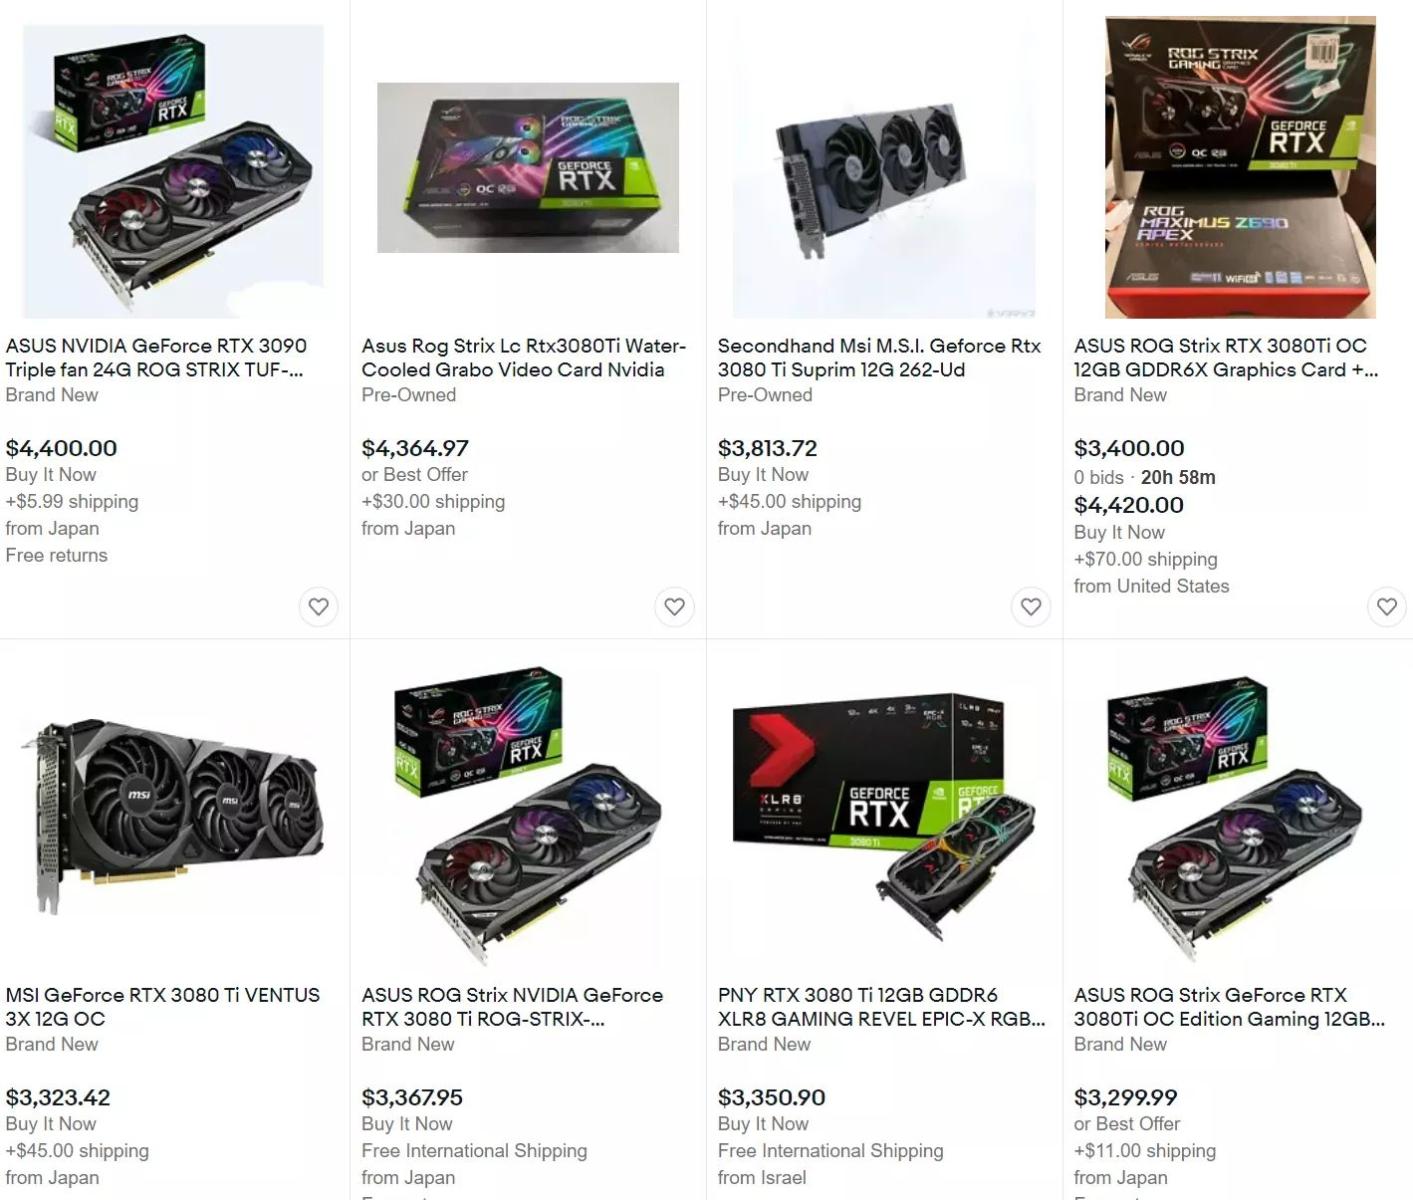Open ASUS NVIDIA GeForce RTX 3090 listing title

pyautogui.click(x=156, y=357)
